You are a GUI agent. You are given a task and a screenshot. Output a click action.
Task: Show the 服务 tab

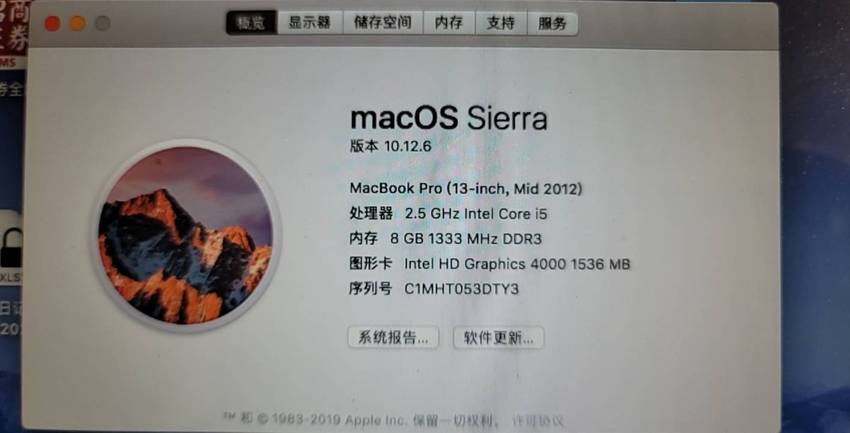[552, 23]
